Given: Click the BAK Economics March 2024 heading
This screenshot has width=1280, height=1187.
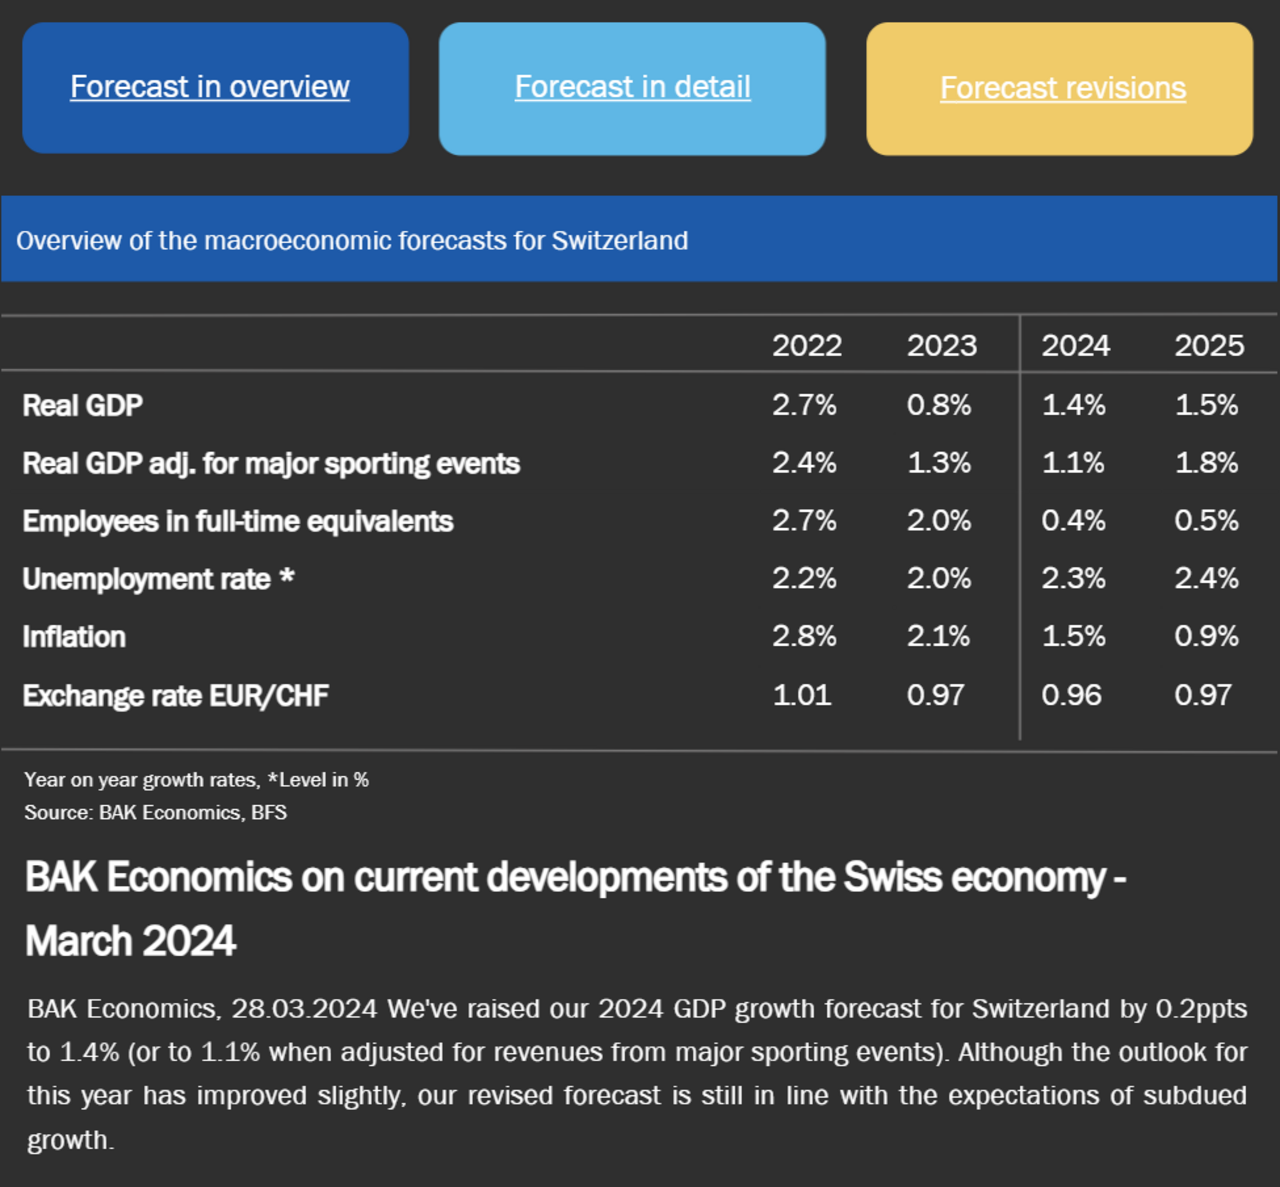Looking at the screenshot, I should pyautogui.click(x=576, y=909).
